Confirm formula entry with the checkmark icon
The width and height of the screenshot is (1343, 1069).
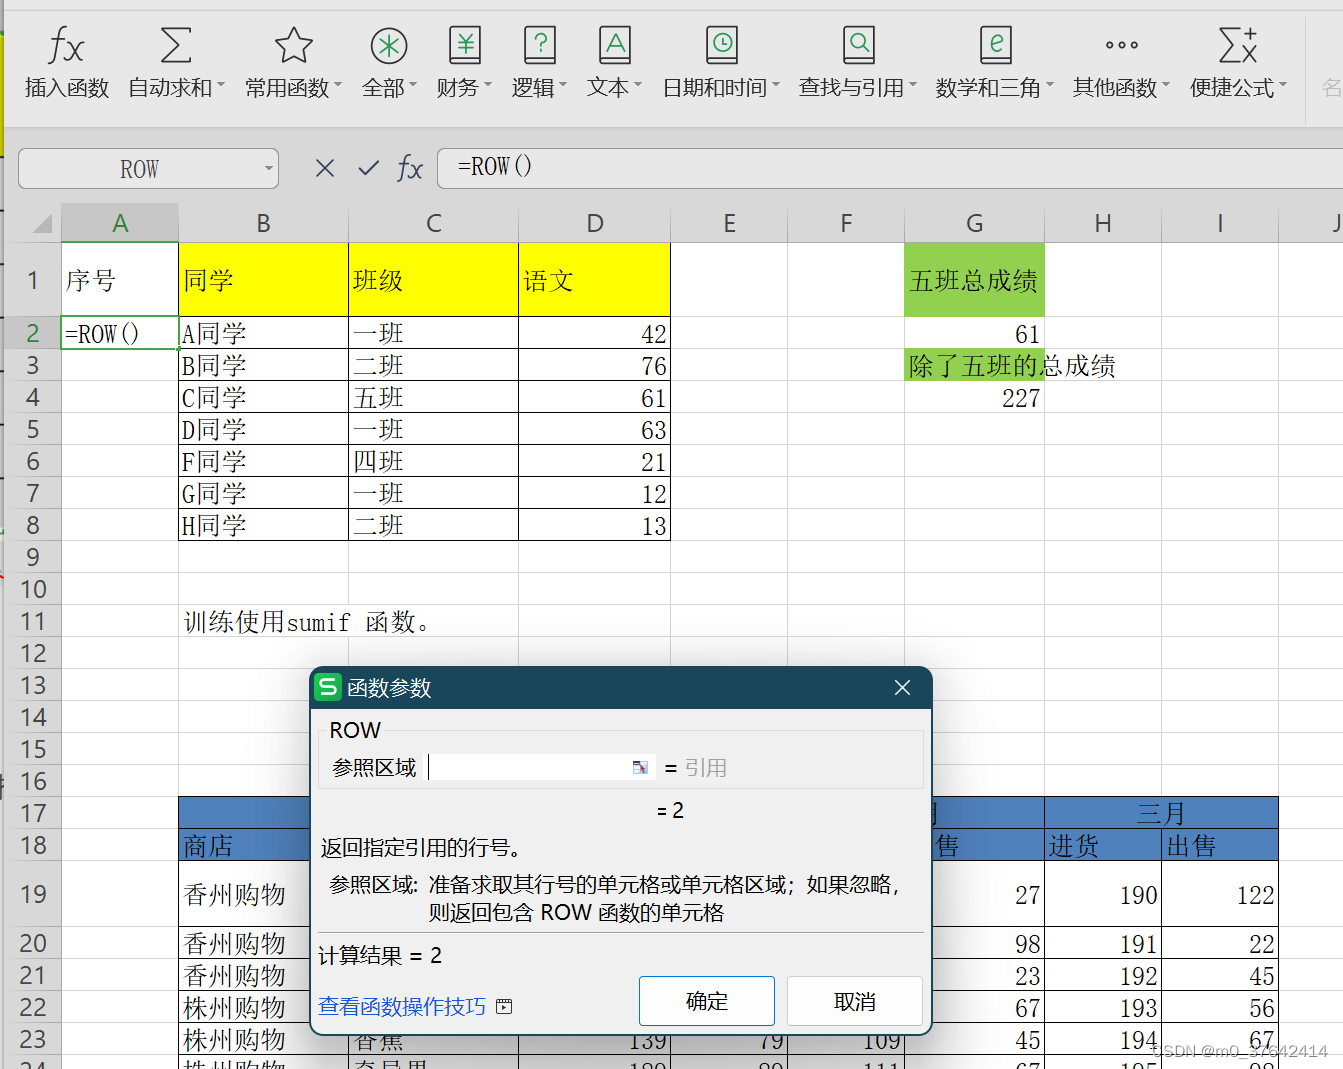point(369,168)
